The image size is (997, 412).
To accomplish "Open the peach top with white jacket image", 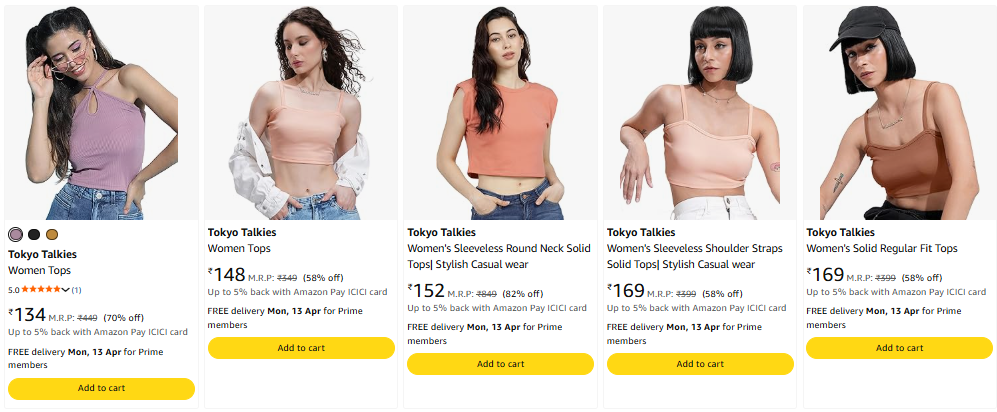I will (x=301, y=112).
